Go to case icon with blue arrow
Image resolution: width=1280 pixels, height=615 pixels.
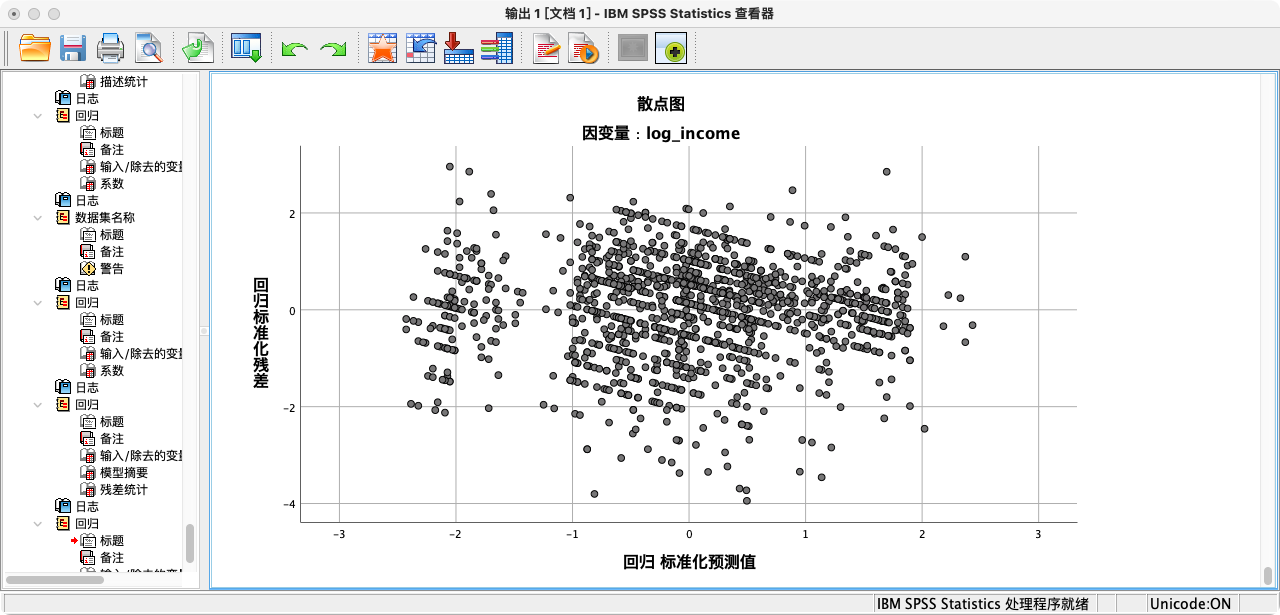pyautogui.click(x=420, y=48)
